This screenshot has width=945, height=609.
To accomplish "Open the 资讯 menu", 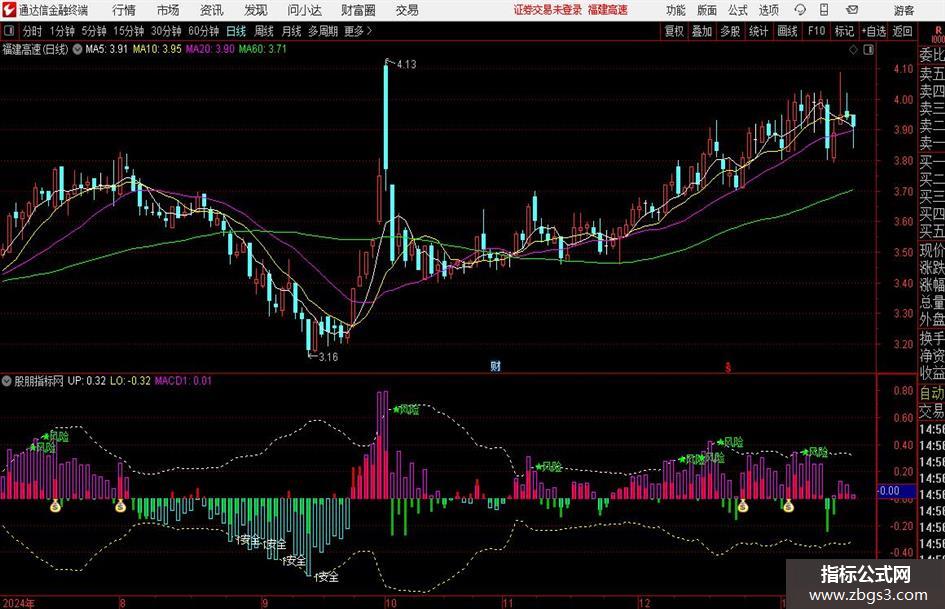I will [x=212, y=10].
